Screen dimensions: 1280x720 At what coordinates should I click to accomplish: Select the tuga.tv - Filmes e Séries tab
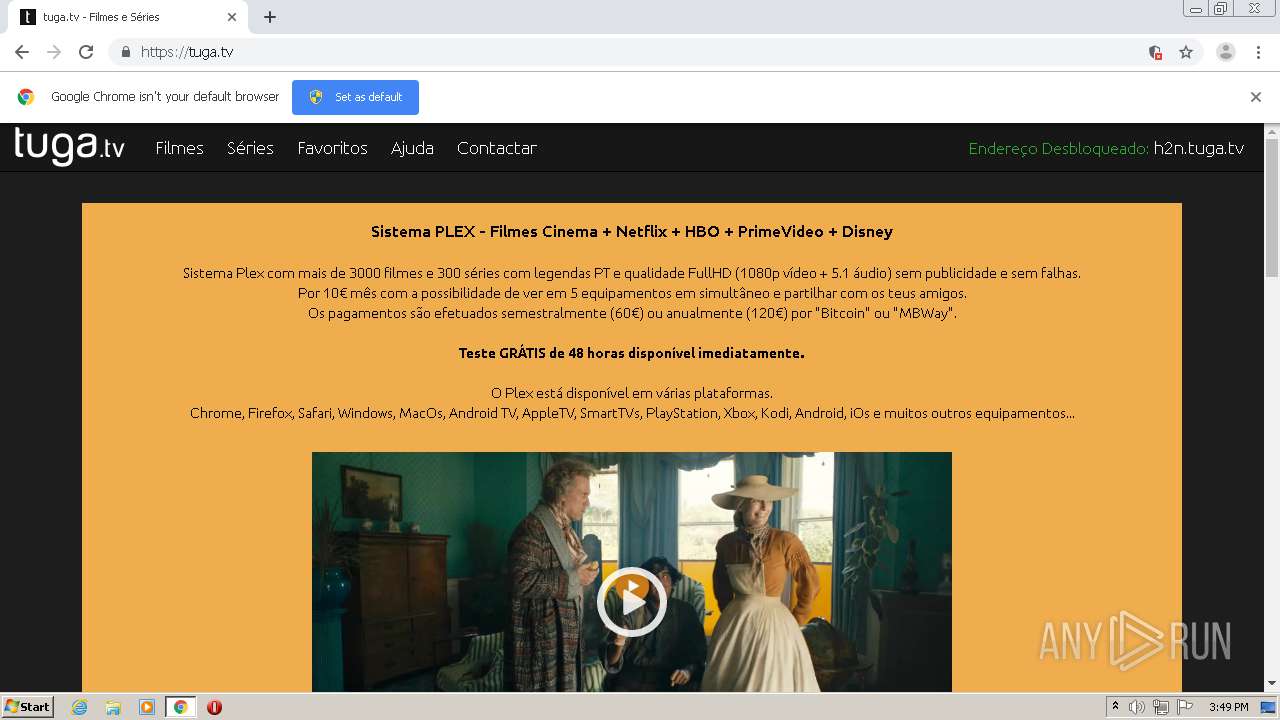(x=128, y=17)
